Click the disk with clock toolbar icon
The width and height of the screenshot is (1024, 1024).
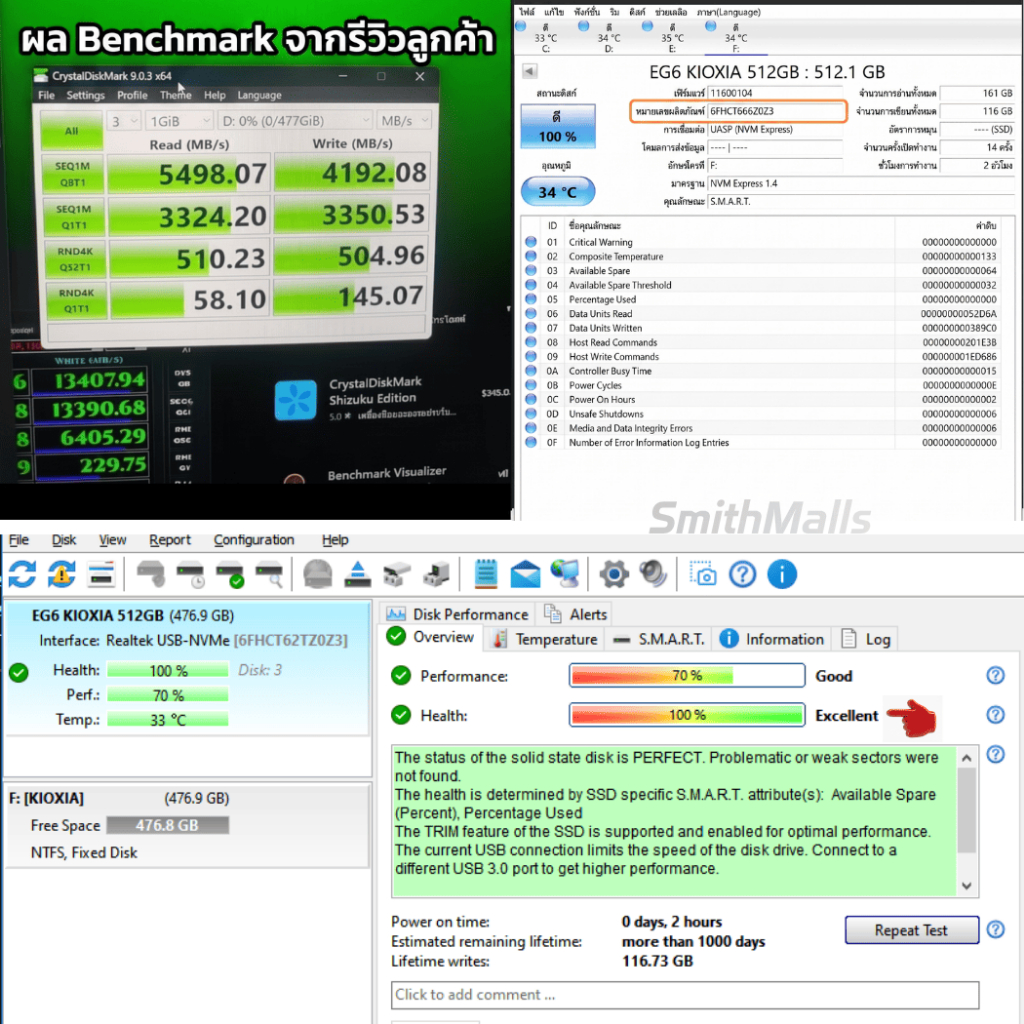[190, 575]
